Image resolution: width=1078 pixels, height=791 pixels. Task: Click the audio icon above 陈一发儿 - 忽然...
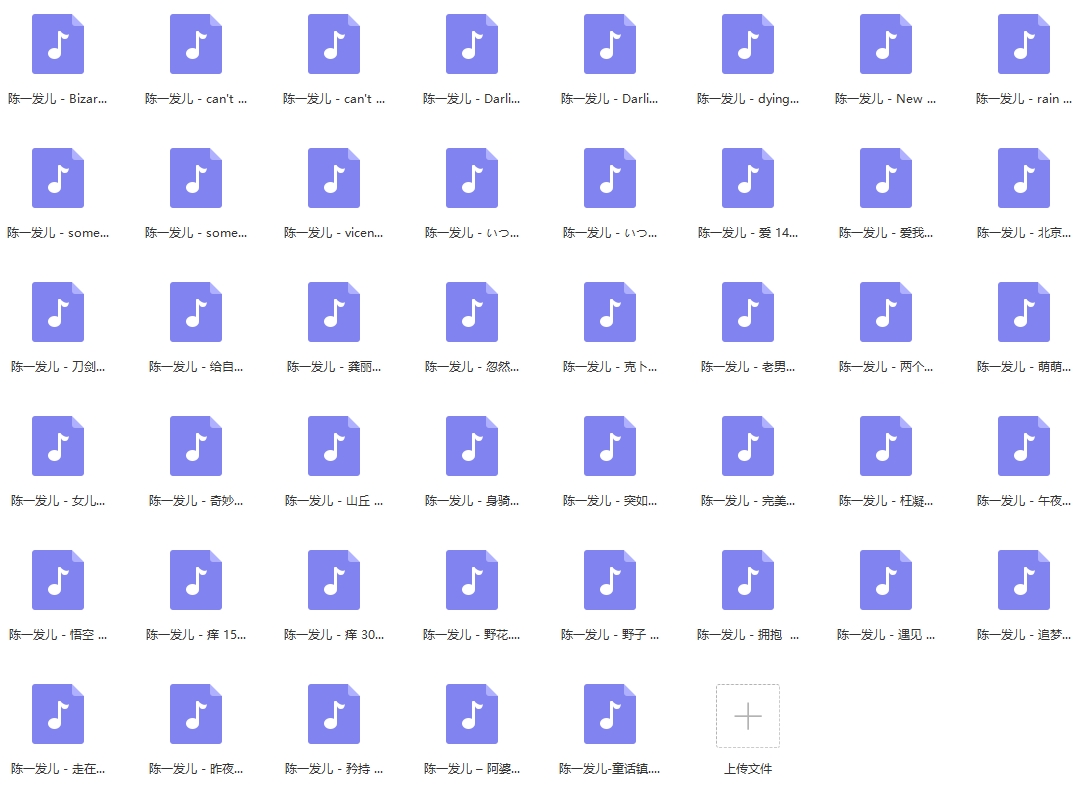pos(472,313)
